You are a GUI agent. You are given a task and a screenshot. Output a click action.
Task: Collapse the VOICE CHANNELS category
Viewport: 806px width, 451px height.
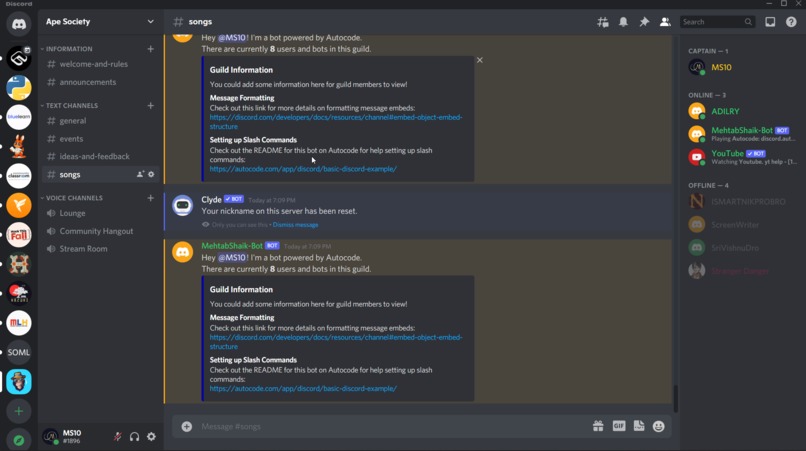click(x=74, y=198)
